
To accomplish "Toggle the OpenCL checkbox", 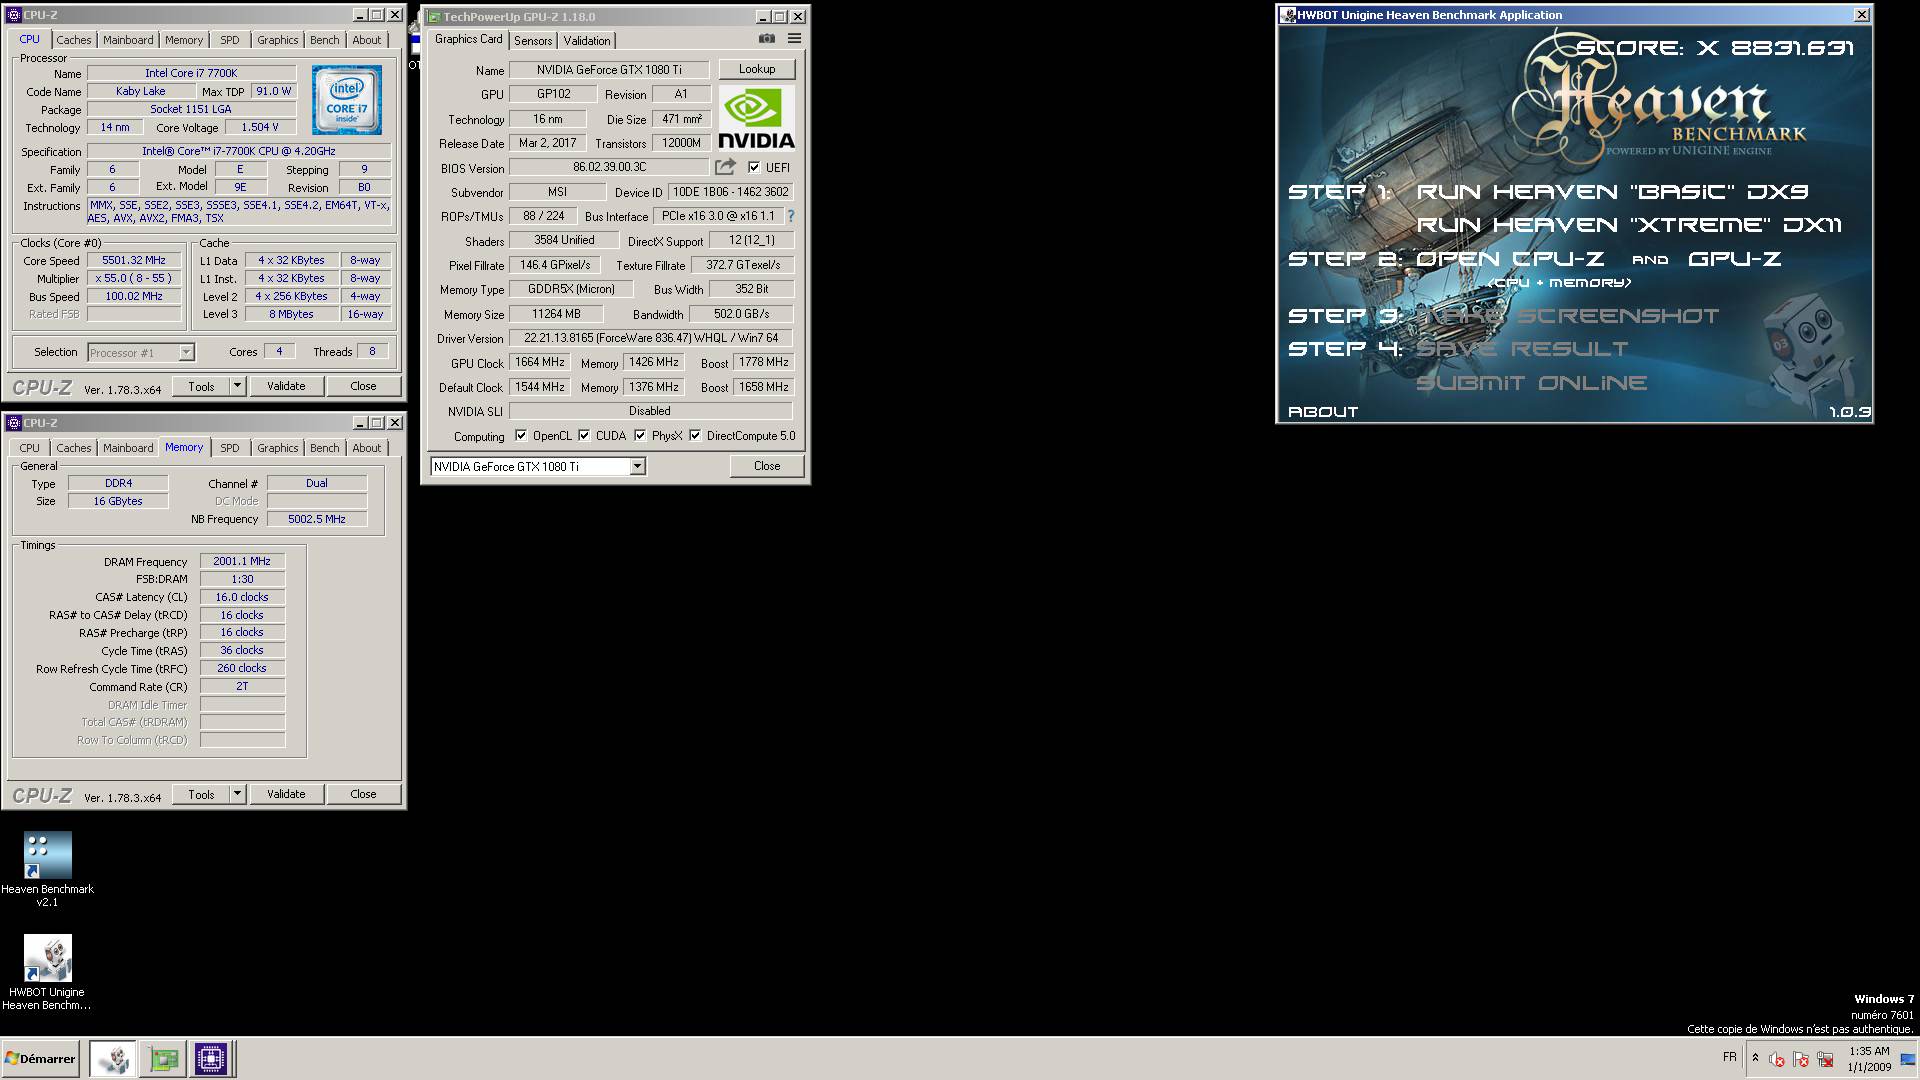I will pos(520,435).
